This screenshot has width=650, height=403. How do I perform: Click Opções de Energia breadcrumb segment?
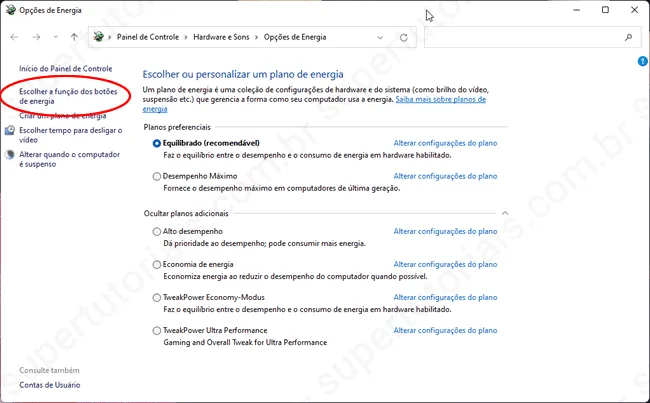295,37
